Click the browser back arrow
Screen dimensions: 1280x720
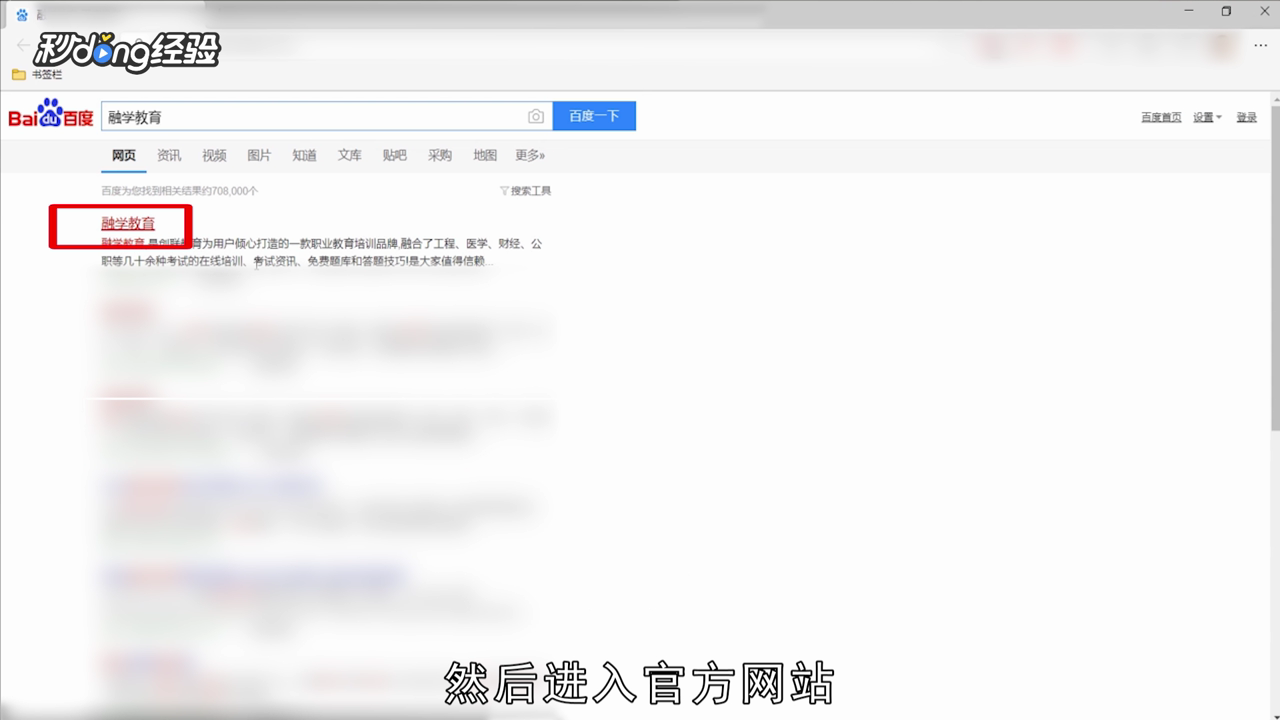[22, 45]
